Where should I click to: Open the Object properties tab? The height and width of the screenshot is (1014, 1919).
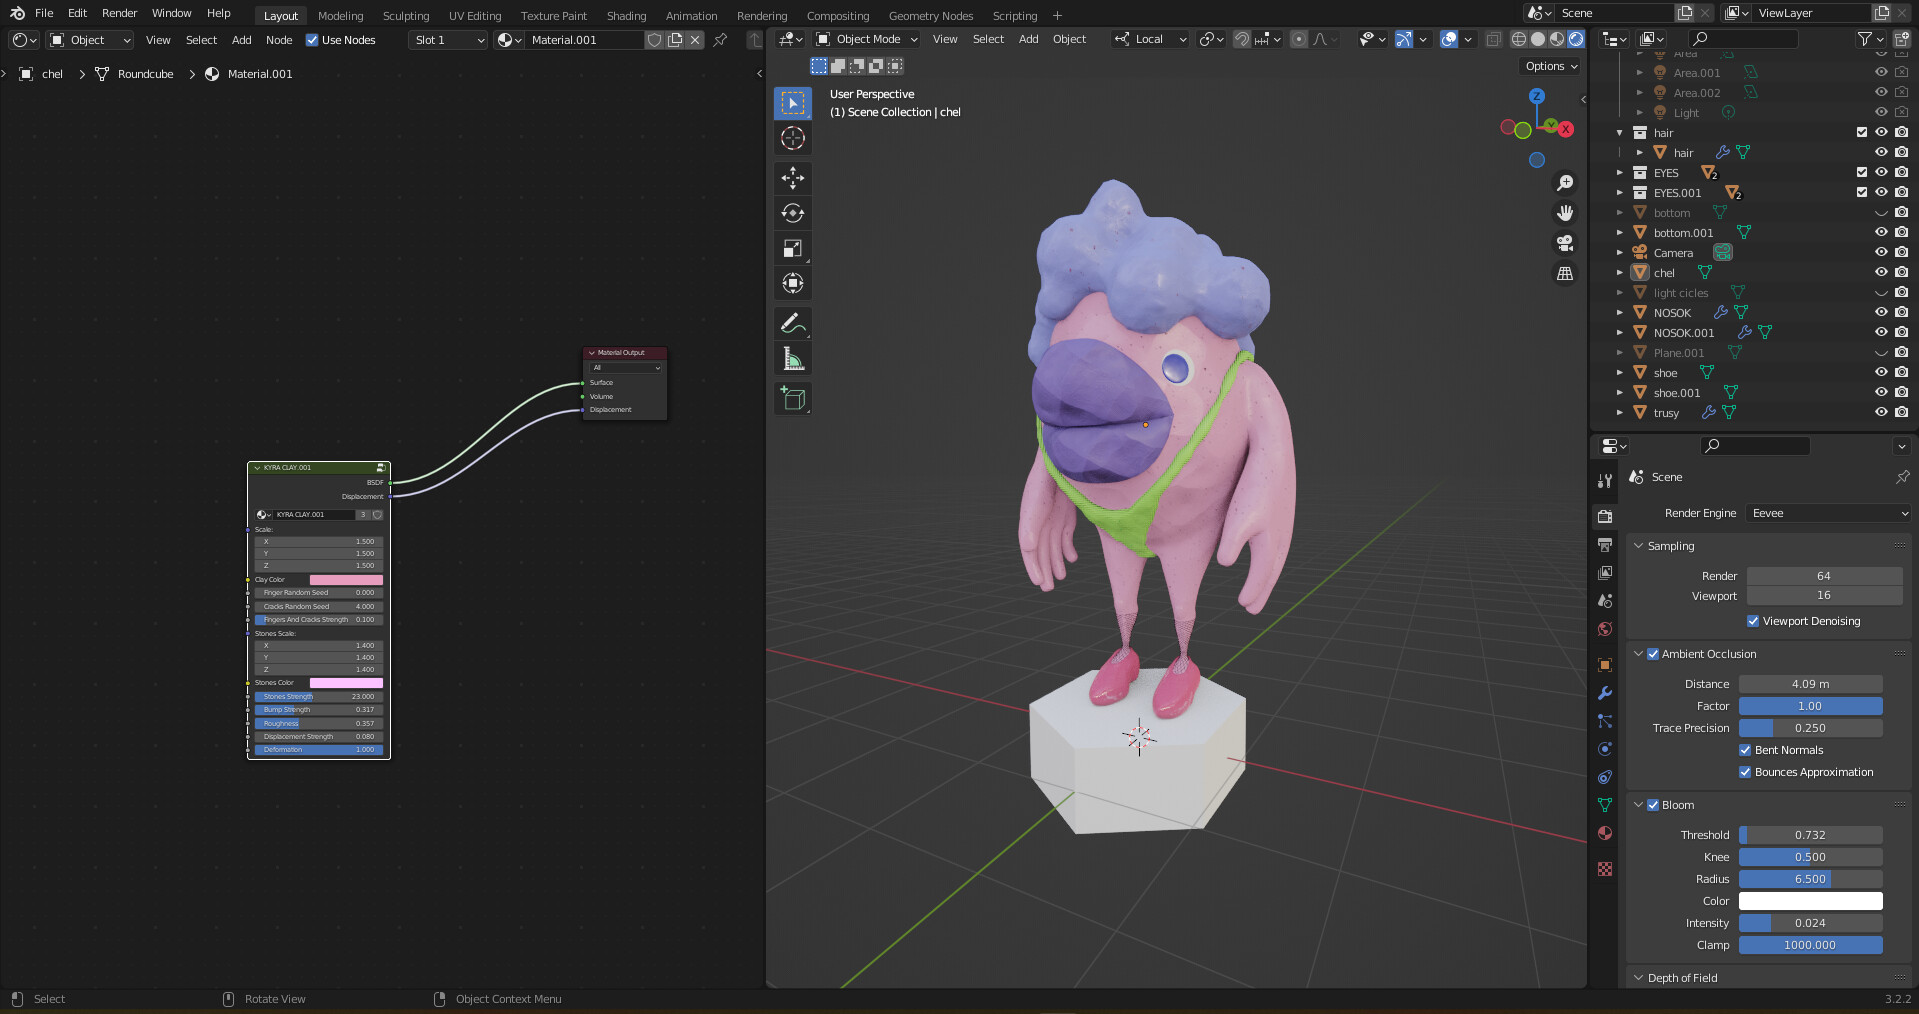point(1605,665)
